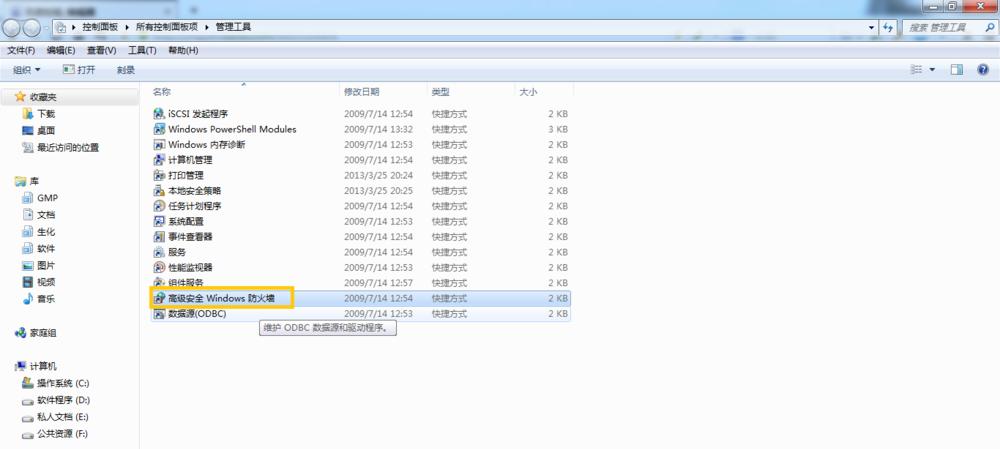Image resolution: width=1000 pixels, height=449 pixels.
Task: Click the 事件查看器 icon
Action: click(x=159, y=236)
